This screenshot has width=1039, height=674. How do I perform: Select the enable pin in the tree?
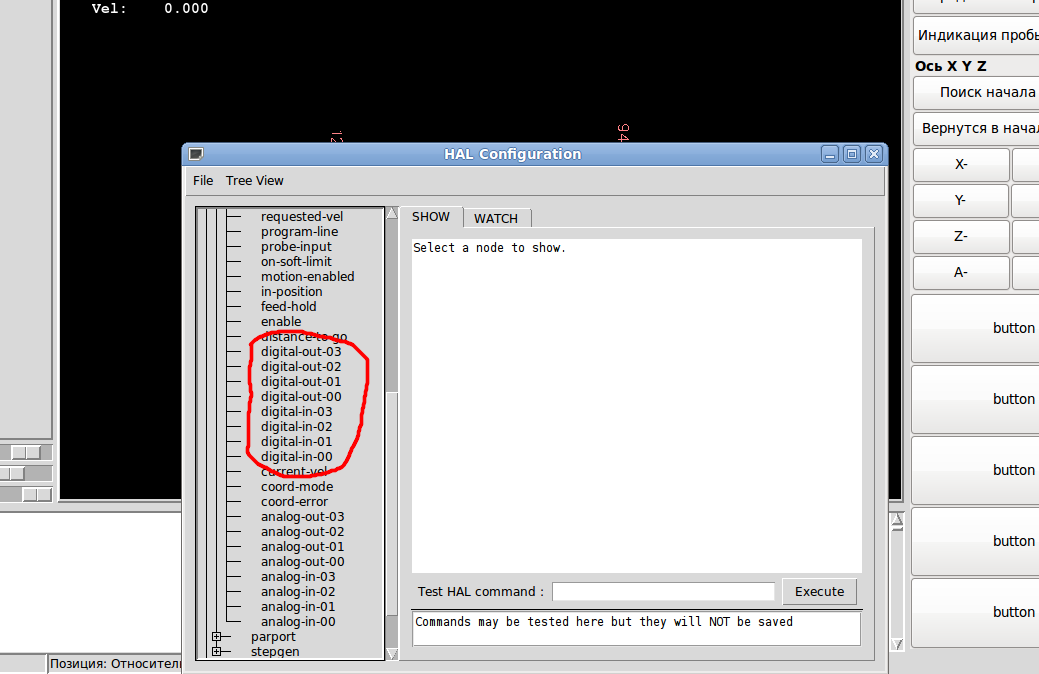click(x=280, y=321)
